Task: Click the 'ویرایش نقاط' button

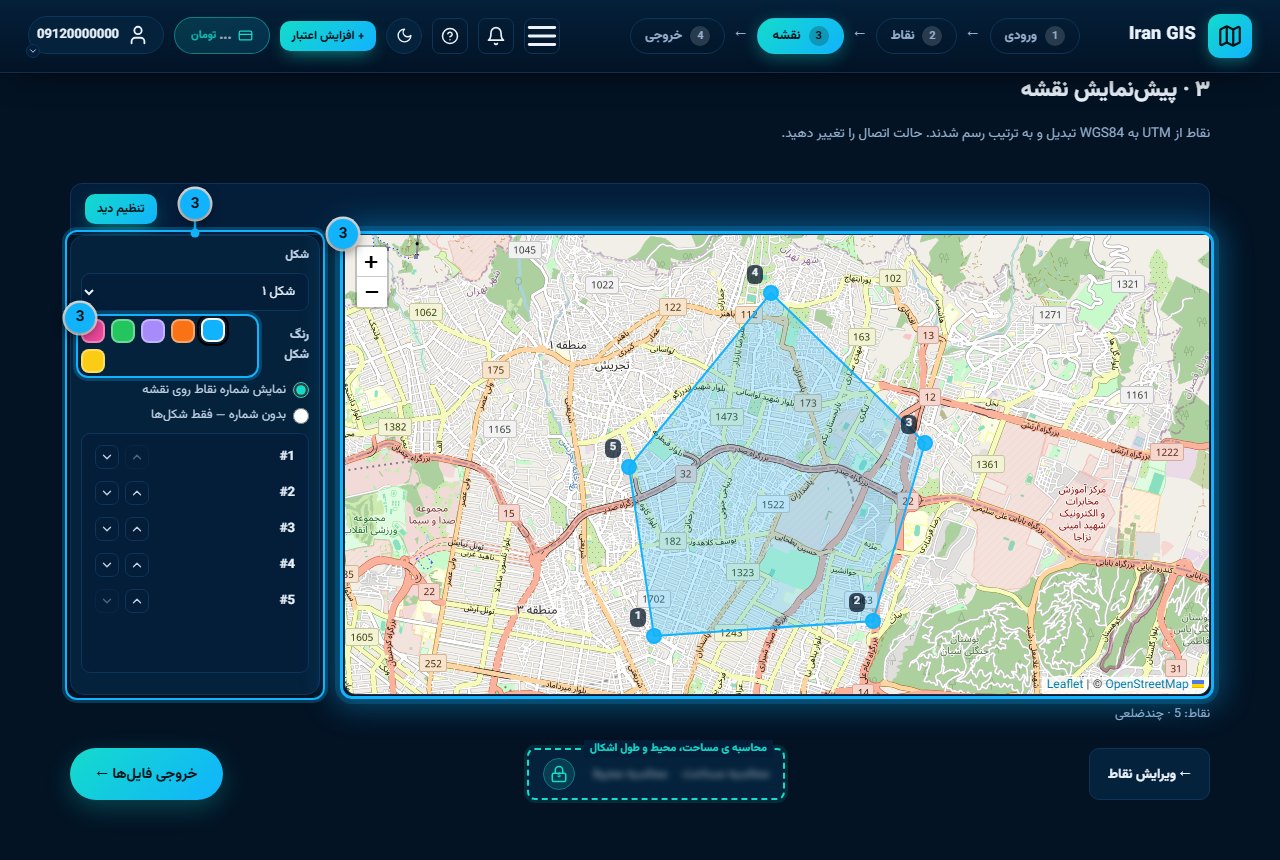Action: (x=1149, y=774)
